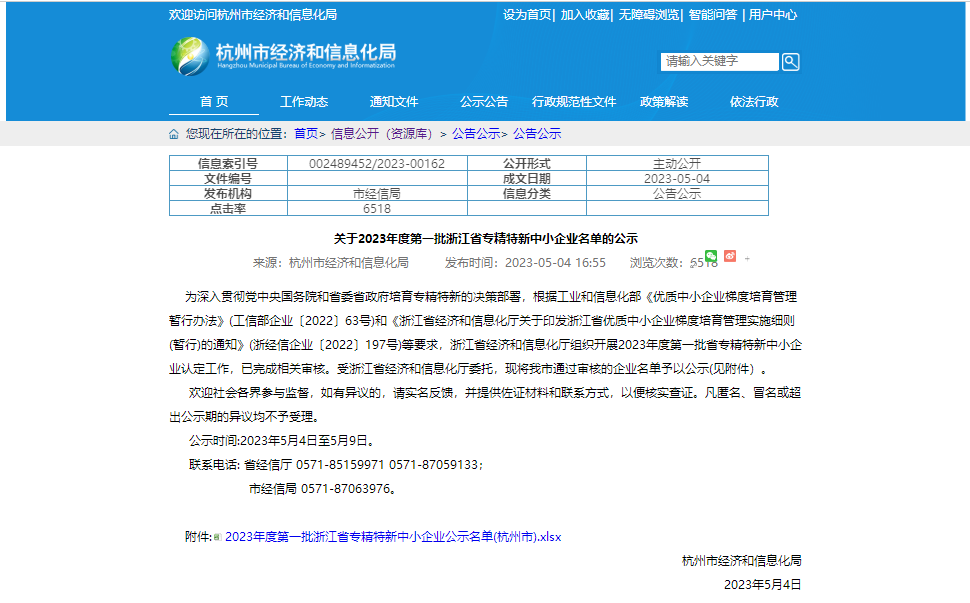Download the 2023年度 xlsx attachment
Viewport: 970px width, 603px height.
click(393, 537)
